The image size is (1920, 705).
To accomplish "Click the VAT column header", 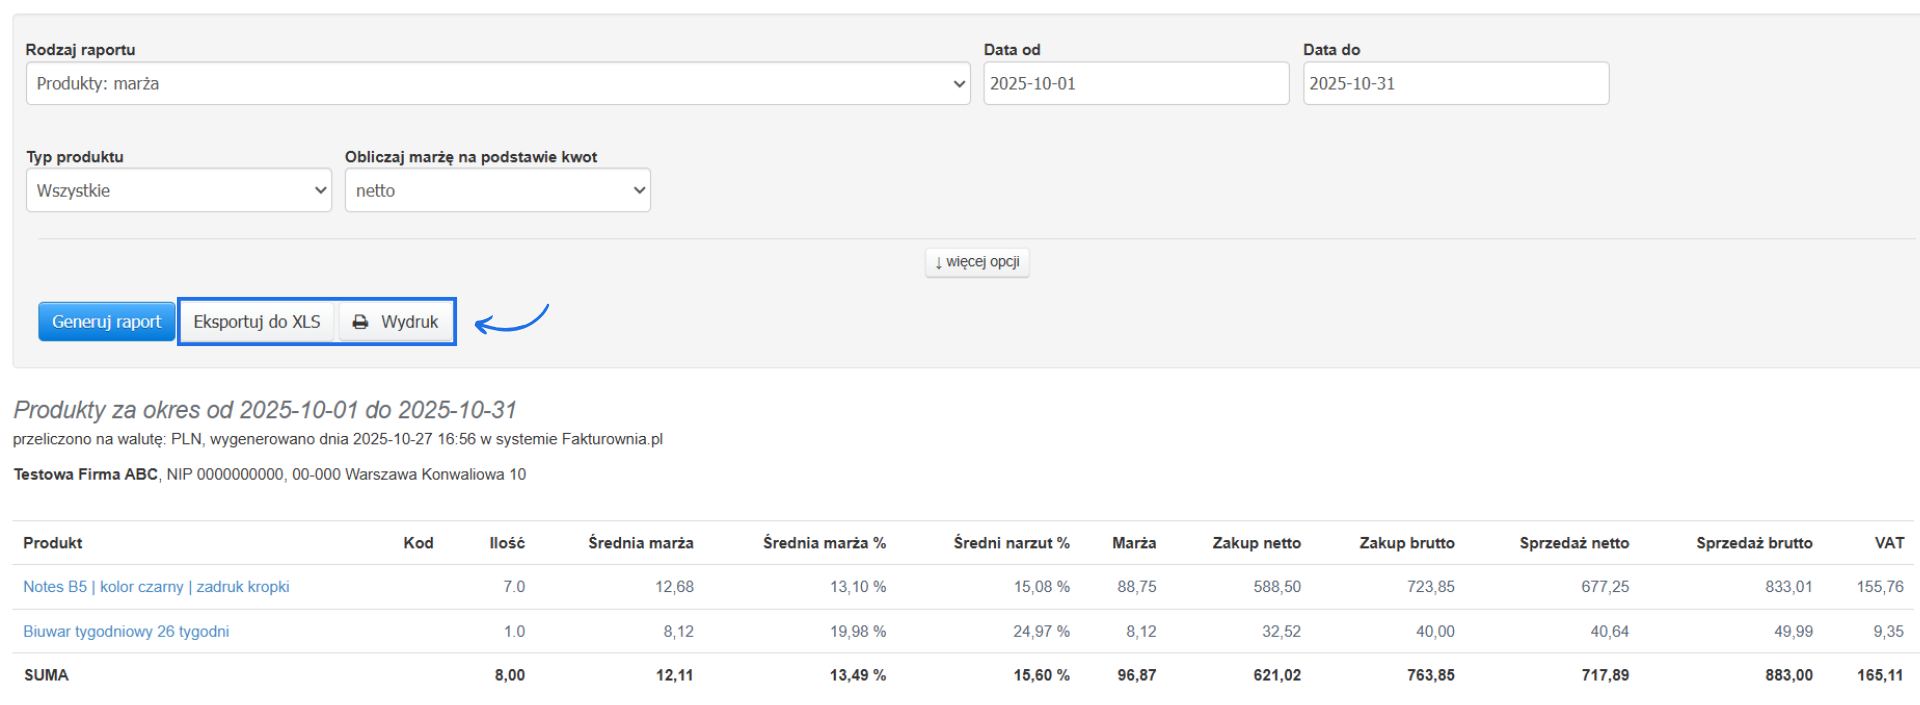I will click(x=1889, y=543).
